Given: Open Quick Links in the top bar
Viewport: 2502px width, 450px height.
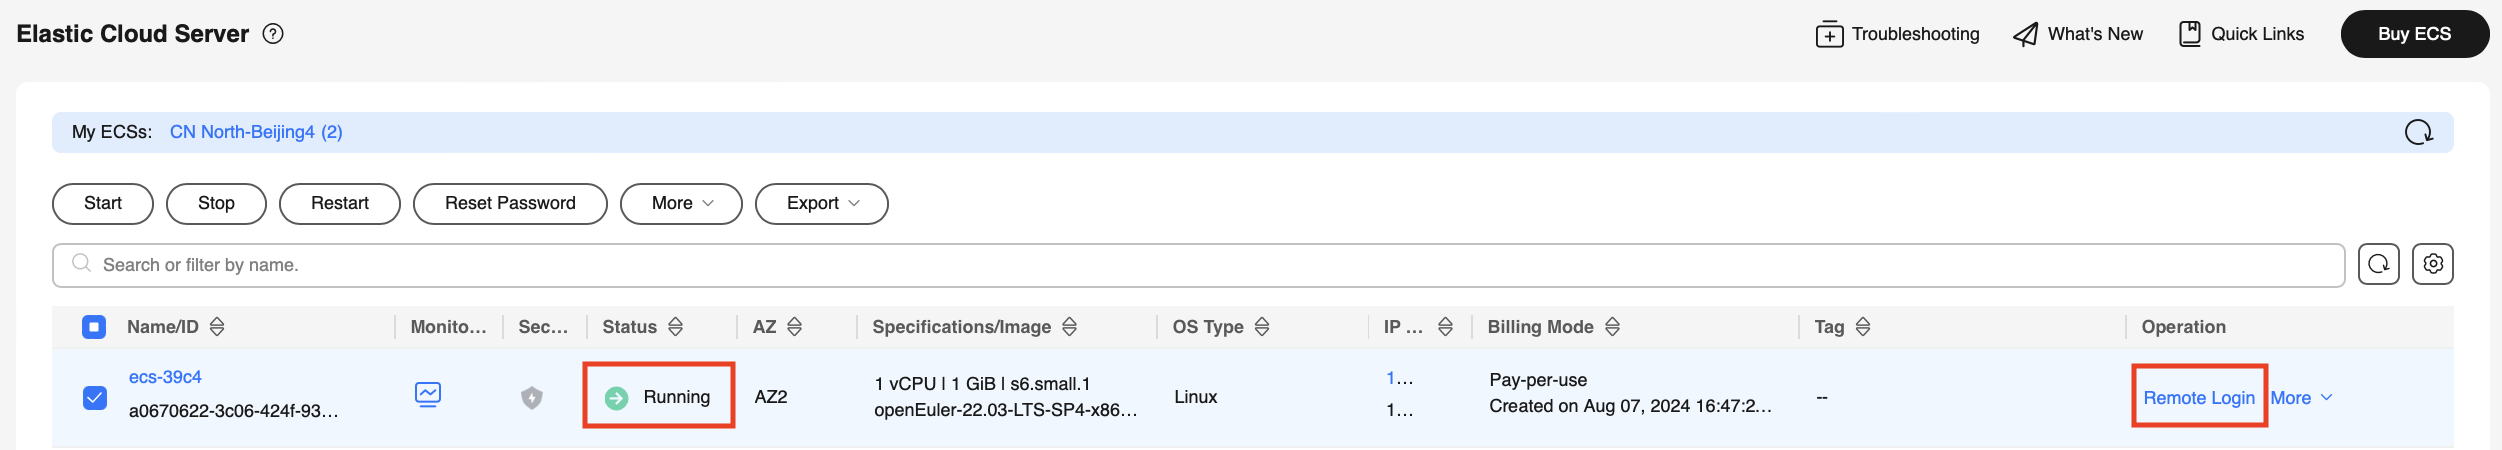Looking at the screenshot, I should click(2241, 34).
